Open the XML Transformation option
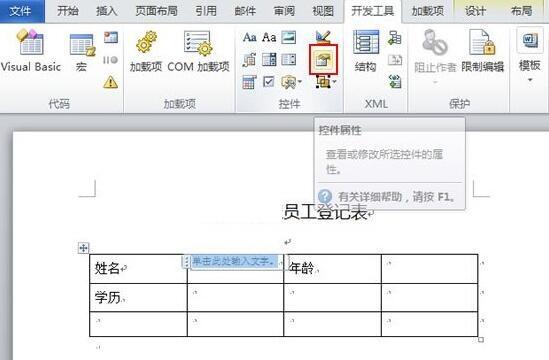549x360 pixels. tap(395, 60)
